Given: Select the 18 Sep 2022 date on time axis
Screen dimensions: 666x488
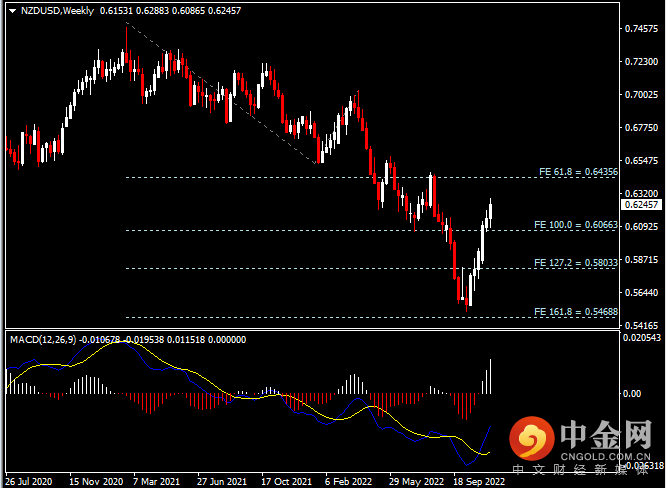Looking at the screenshot, I should pos(476,480).
